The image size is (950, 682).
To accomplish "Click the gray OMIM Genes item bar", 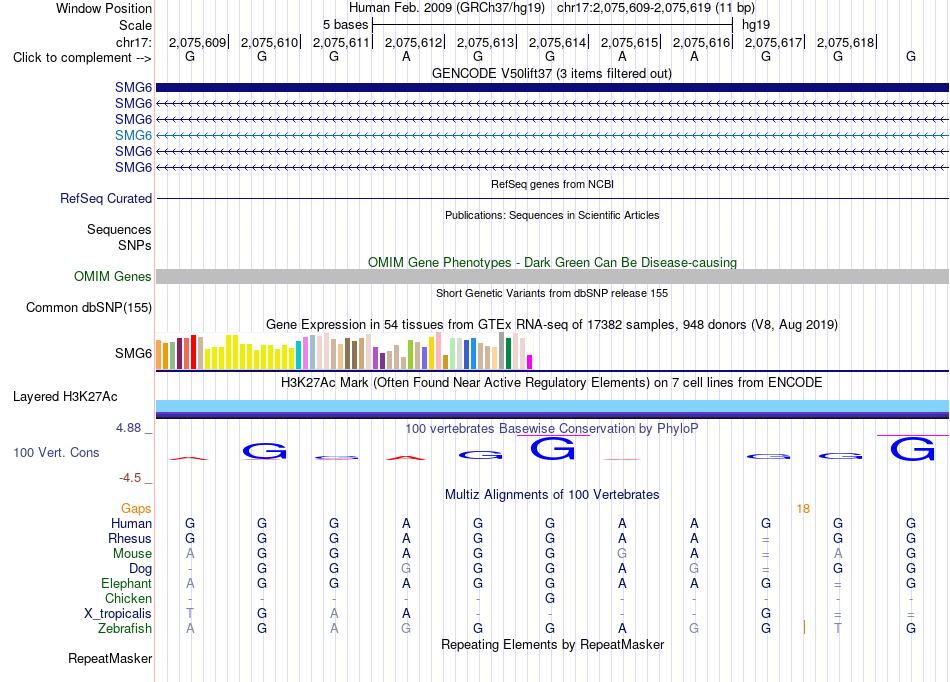I will pyautogui.click(x=552, y=276).
